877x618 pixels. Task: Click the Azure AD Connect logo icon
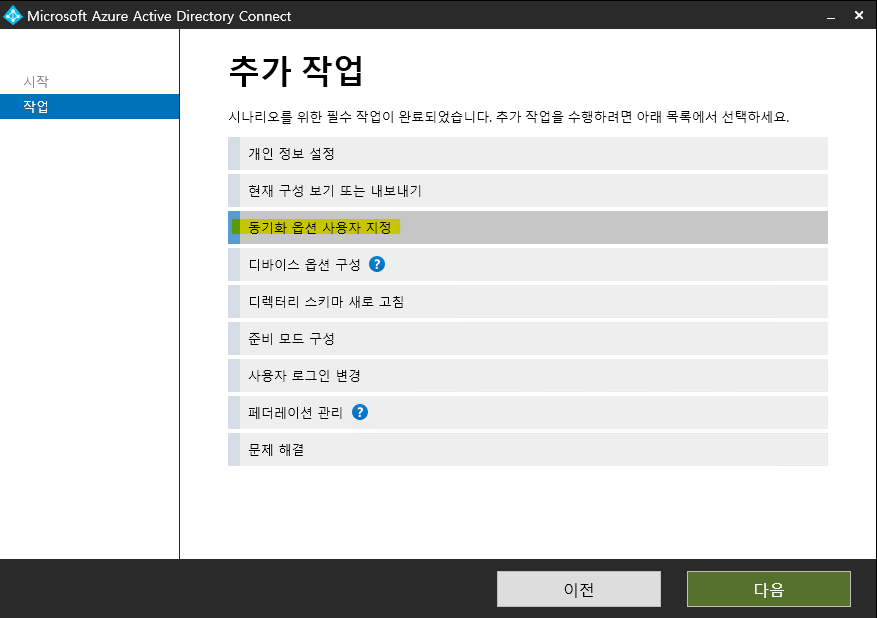point(12,16)
